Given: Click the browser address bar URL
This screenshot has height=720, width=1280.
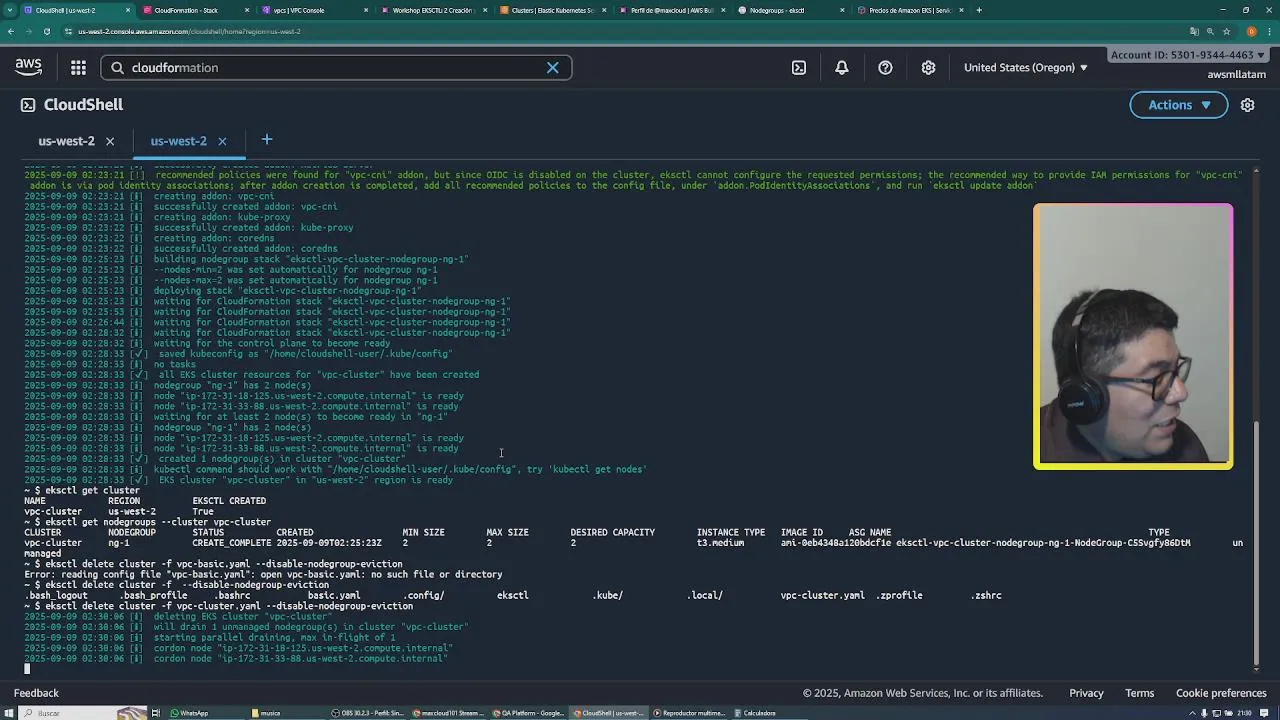Looking at the screenshot, I should click(189, 31).
